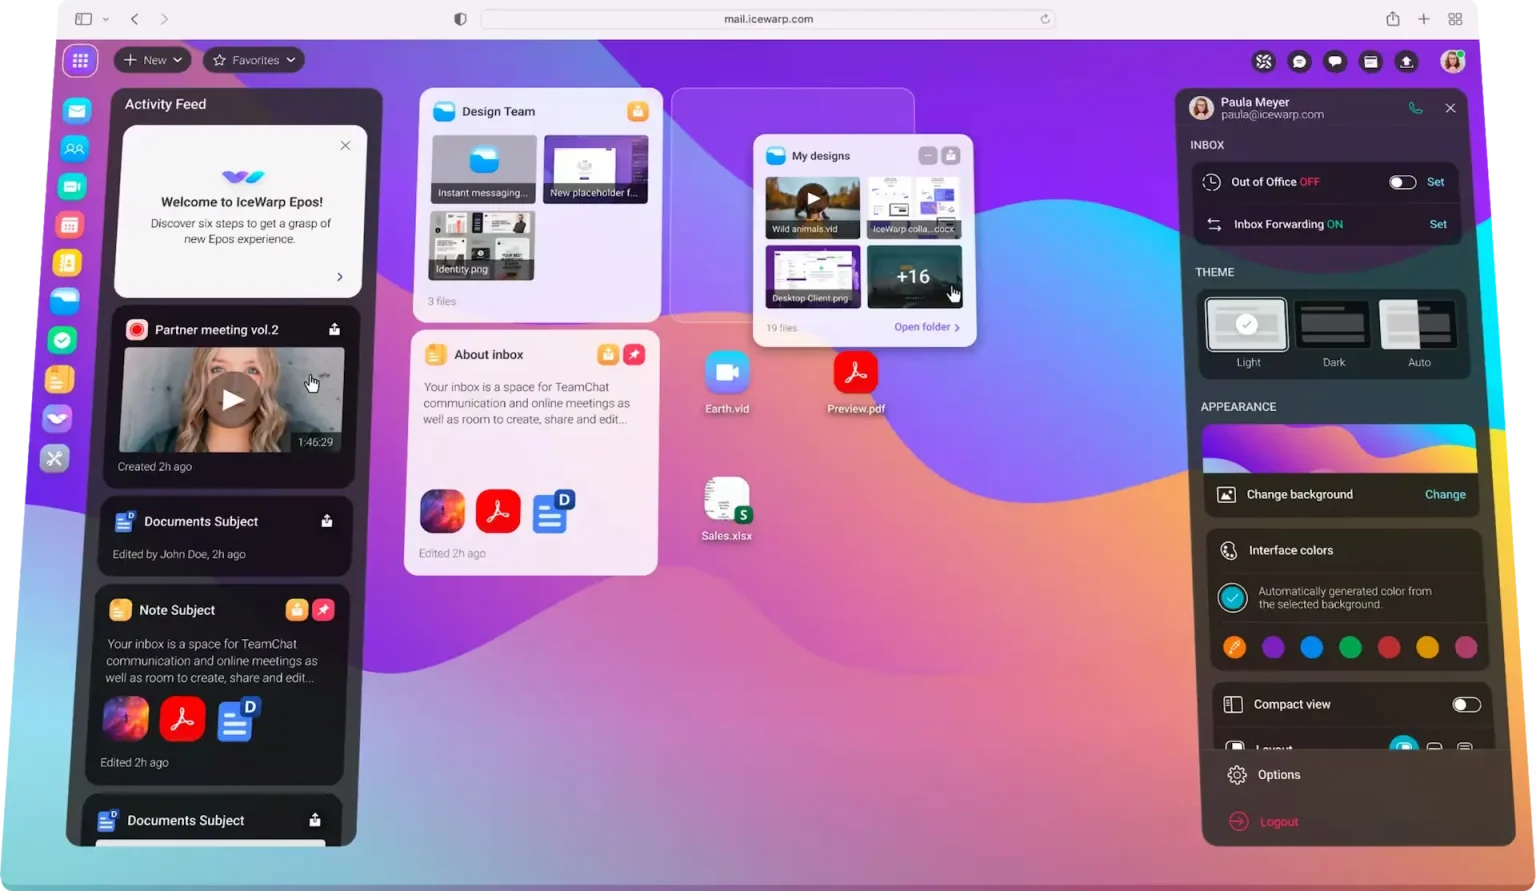Toggle the Out of Office switch

1402,182
